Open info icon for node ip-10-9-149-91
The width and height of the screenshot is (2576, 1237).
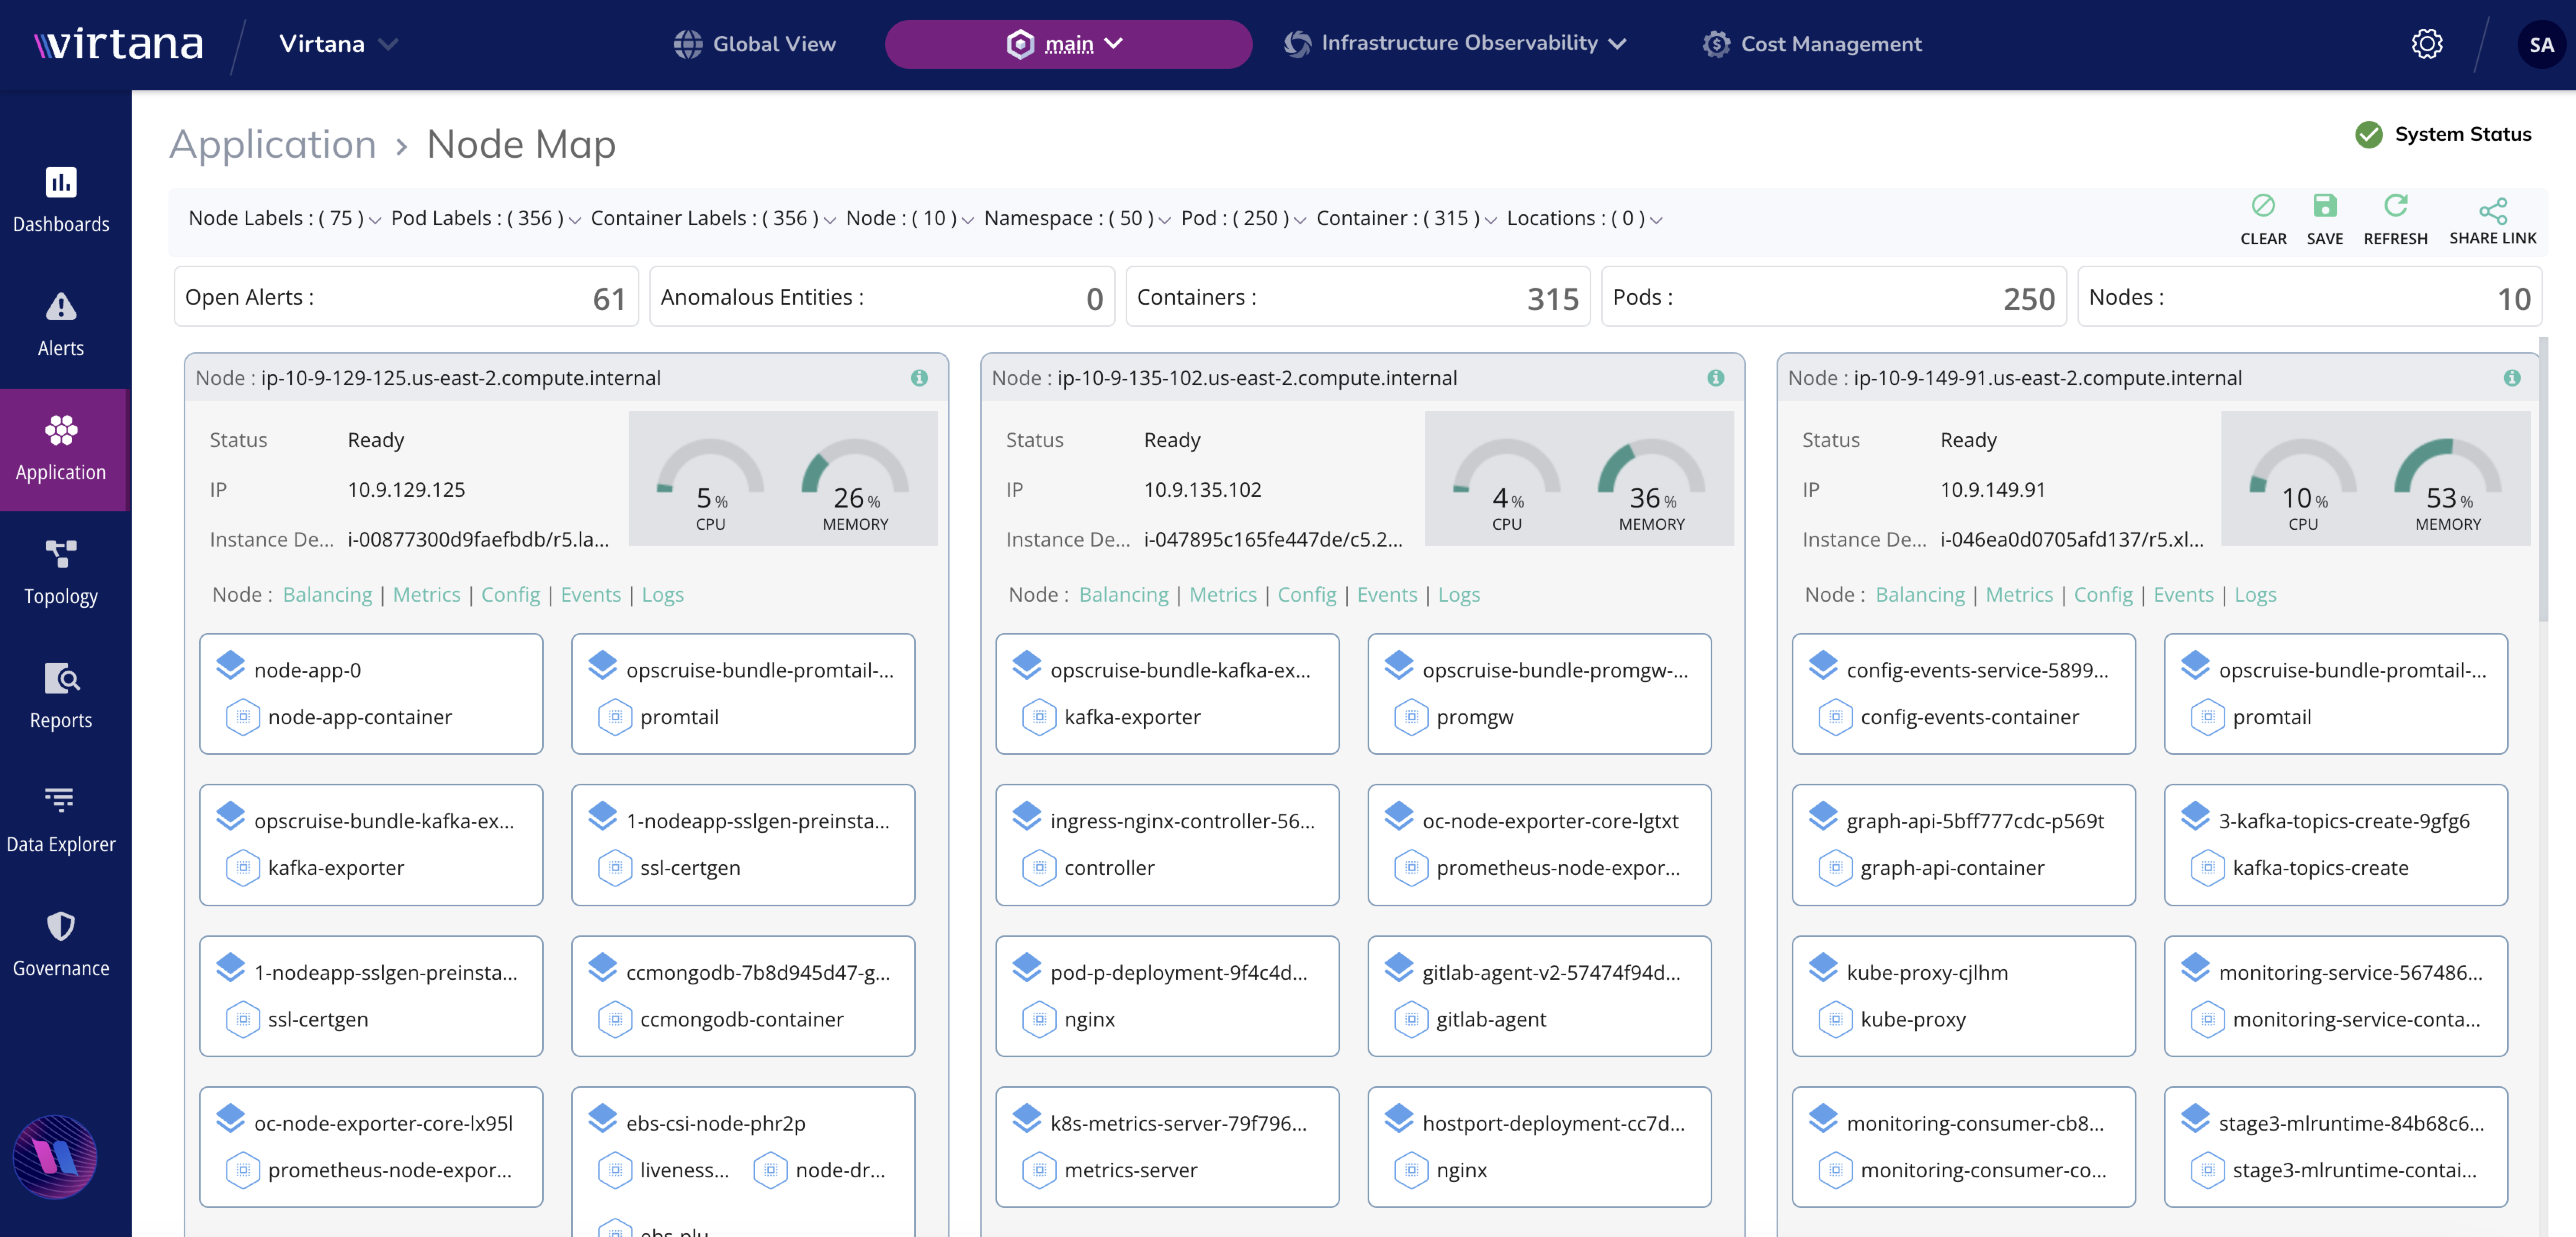(x=2512, y=378)
